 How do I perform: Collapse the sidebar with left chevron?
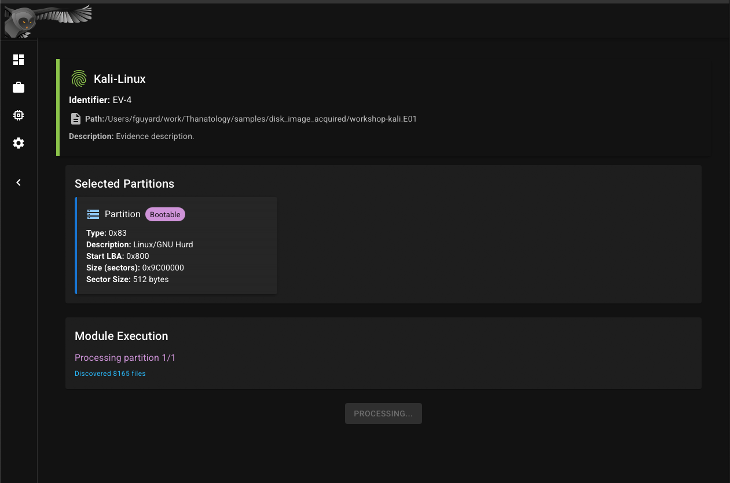[19, 183]
